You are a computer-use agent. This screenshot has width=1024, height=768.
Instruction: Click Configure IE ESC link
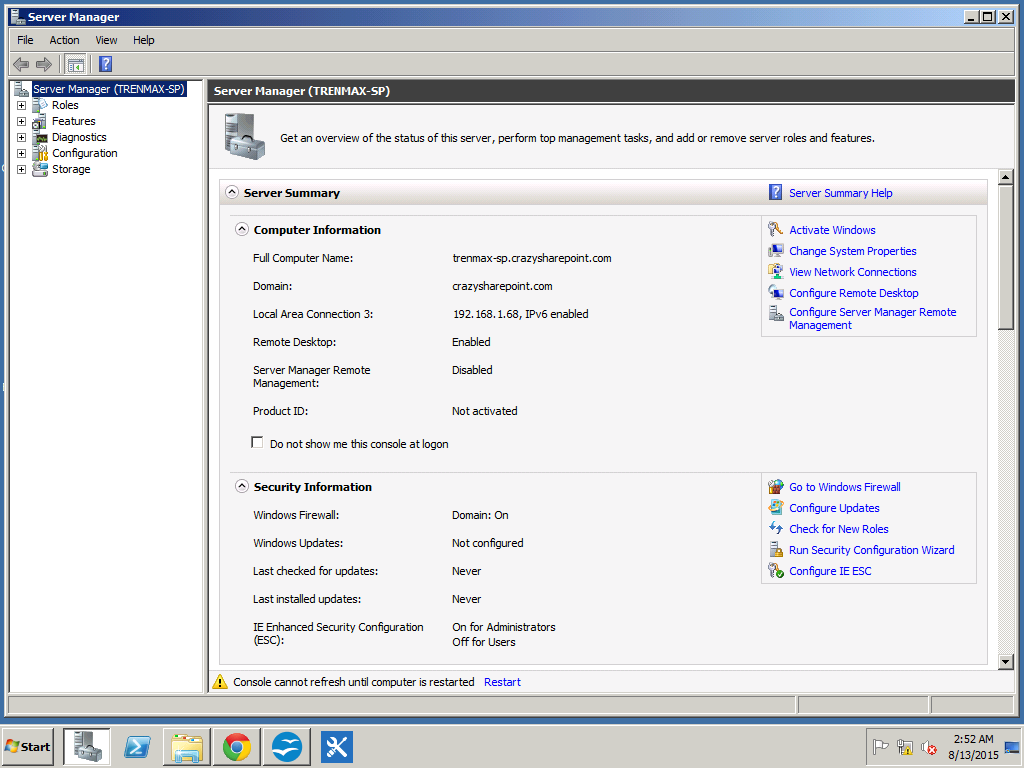point(830,571)
